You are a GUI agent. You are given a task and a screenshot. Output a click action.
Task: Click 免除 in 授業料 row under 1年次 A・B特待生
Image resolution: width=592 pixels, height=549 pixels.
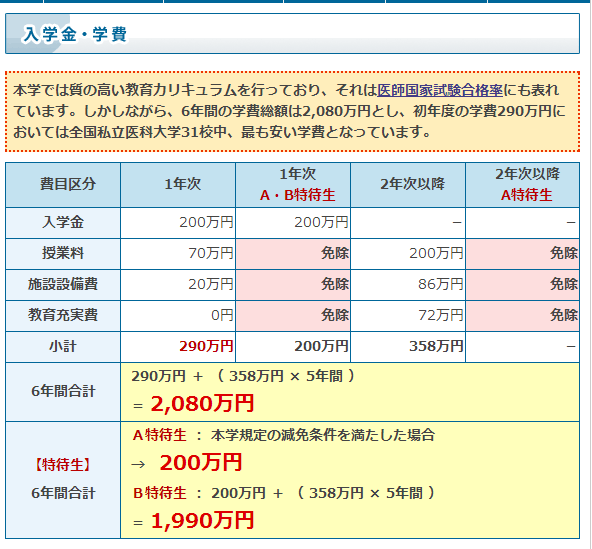pyautogui.click(x=293, y=253)
